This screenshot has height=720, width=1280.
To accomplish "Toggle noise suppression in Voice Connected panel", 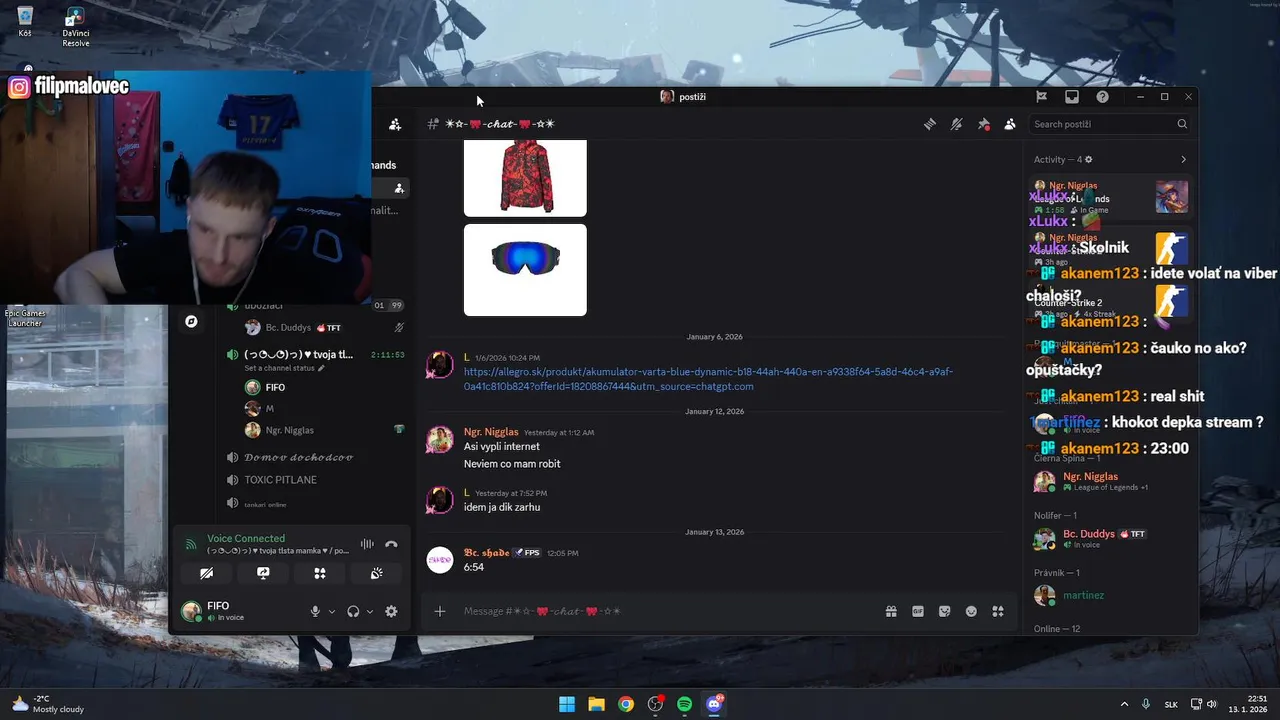I will [367, 544].
